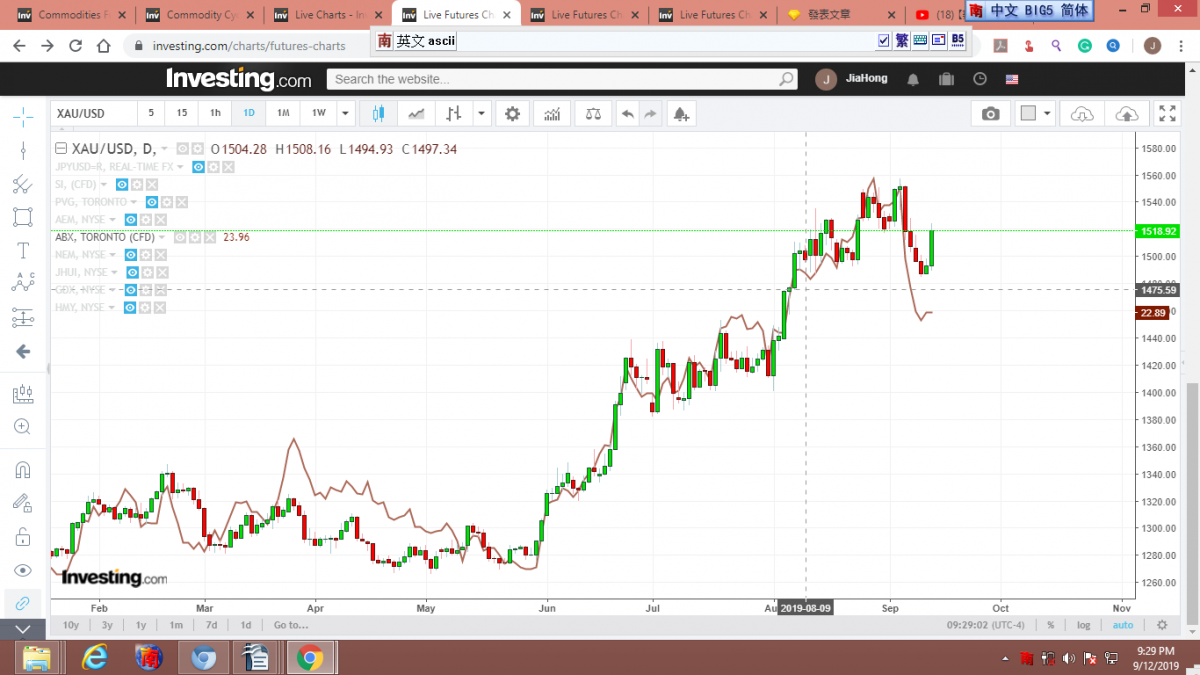Select the text annotation tool
This screenshot has width=1200, height=675.
[22, 251]
